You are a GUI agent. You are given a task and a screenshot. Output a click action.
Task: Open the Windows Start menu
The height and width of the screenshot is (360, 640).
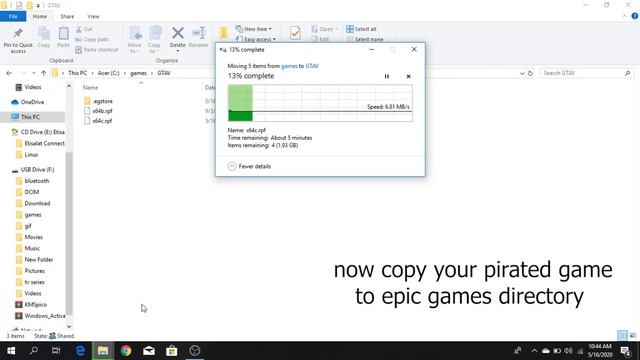pos(11,351)
